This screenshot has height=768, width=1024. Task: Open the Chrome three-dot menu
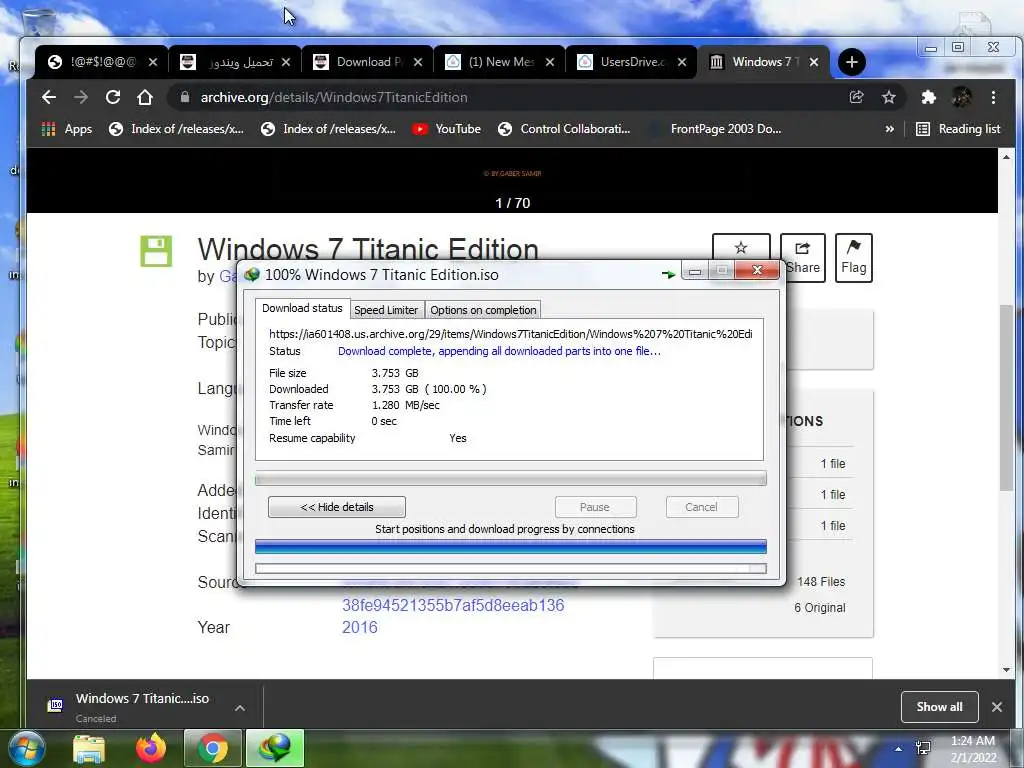point(993,97)
